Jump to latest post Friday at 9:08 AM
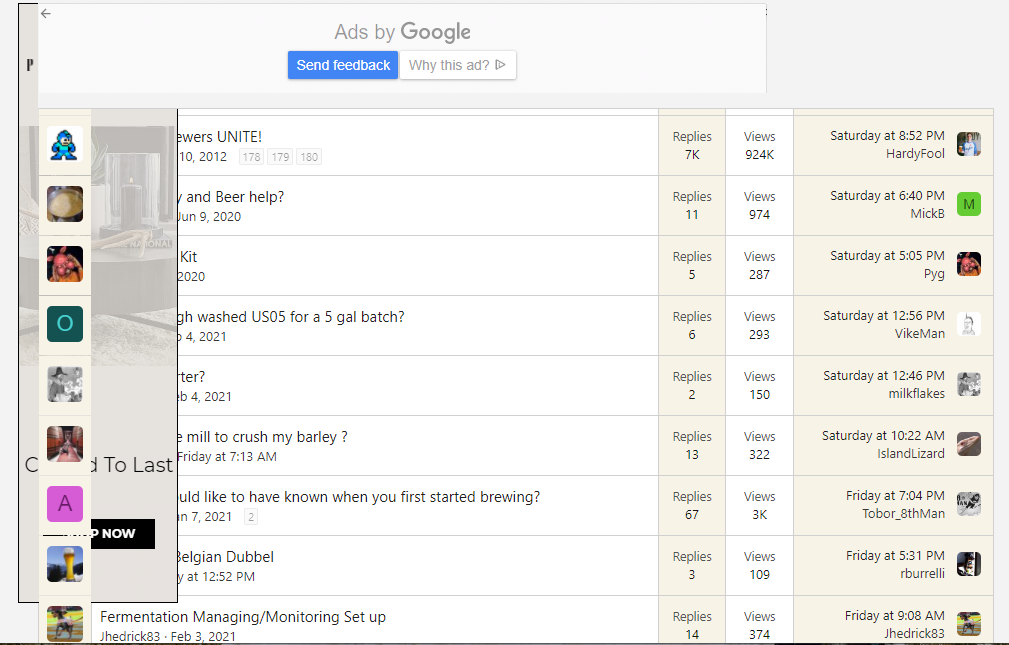This screenshot has width=1009, height=645. click(894, 615)
